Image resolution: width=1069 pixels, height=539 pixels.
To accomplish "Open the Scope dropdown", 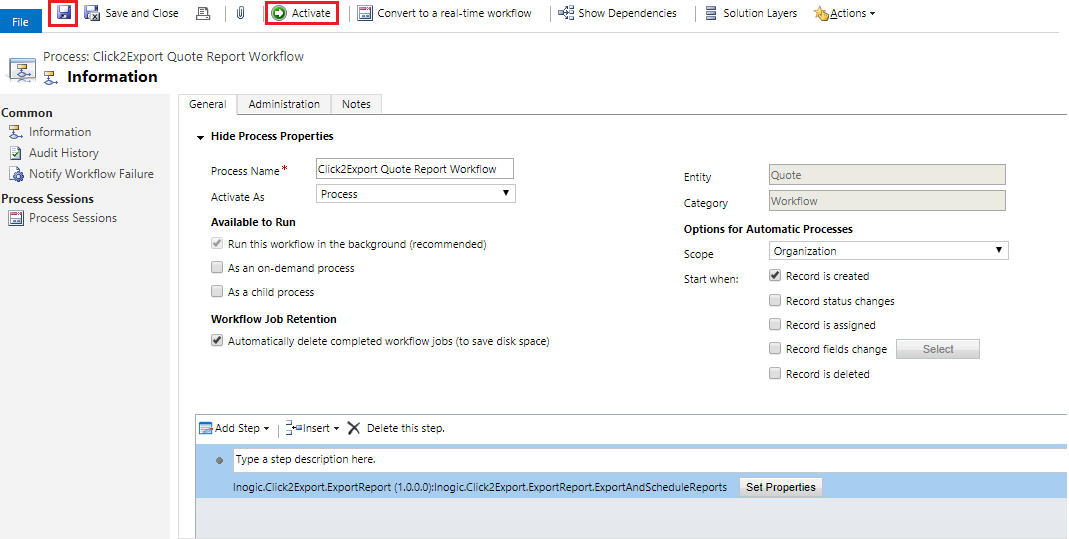I will pos(888,251).
